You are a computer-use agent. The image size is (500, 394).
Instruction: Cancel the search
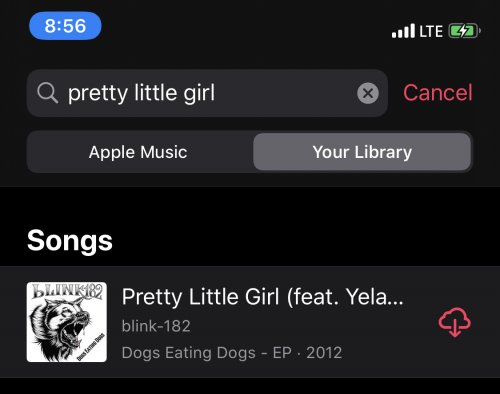438,92
